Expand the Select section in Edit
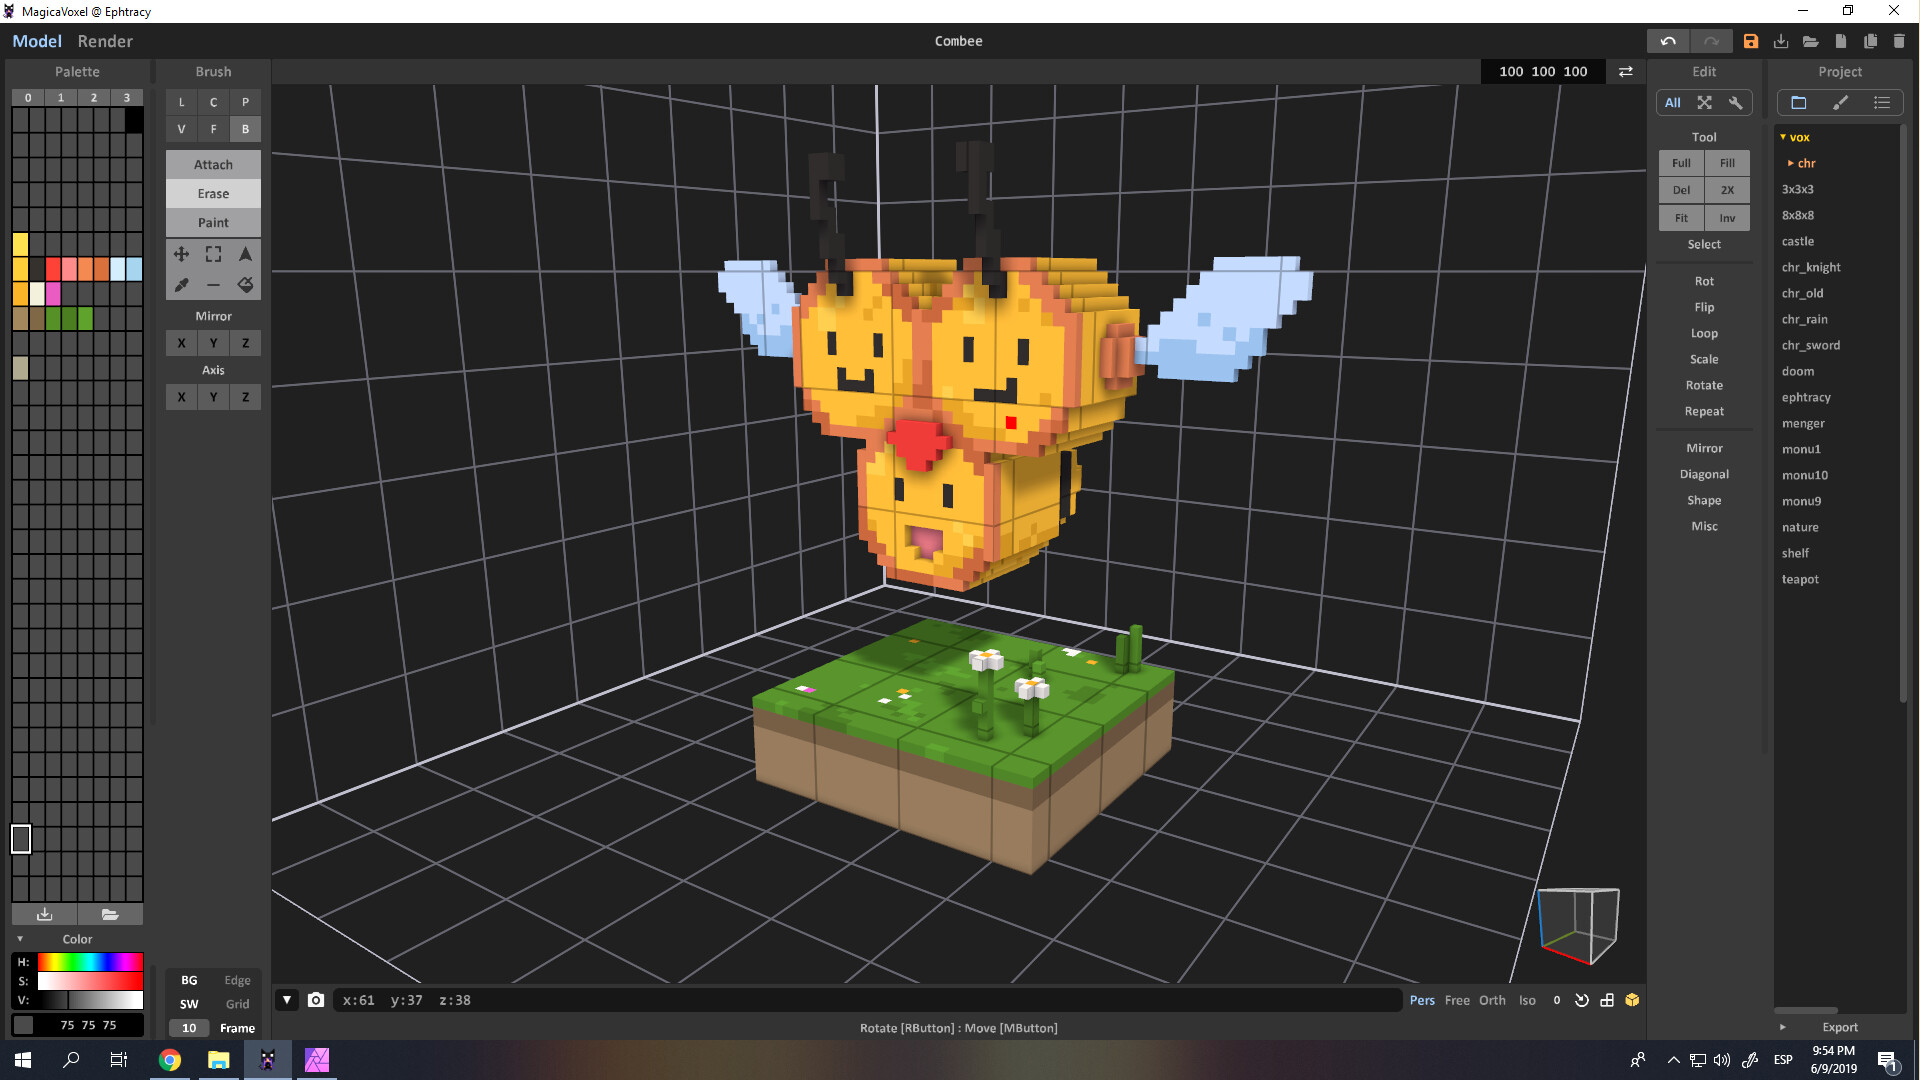This screenshot has height=1080, width=1920. point(1704,244)
